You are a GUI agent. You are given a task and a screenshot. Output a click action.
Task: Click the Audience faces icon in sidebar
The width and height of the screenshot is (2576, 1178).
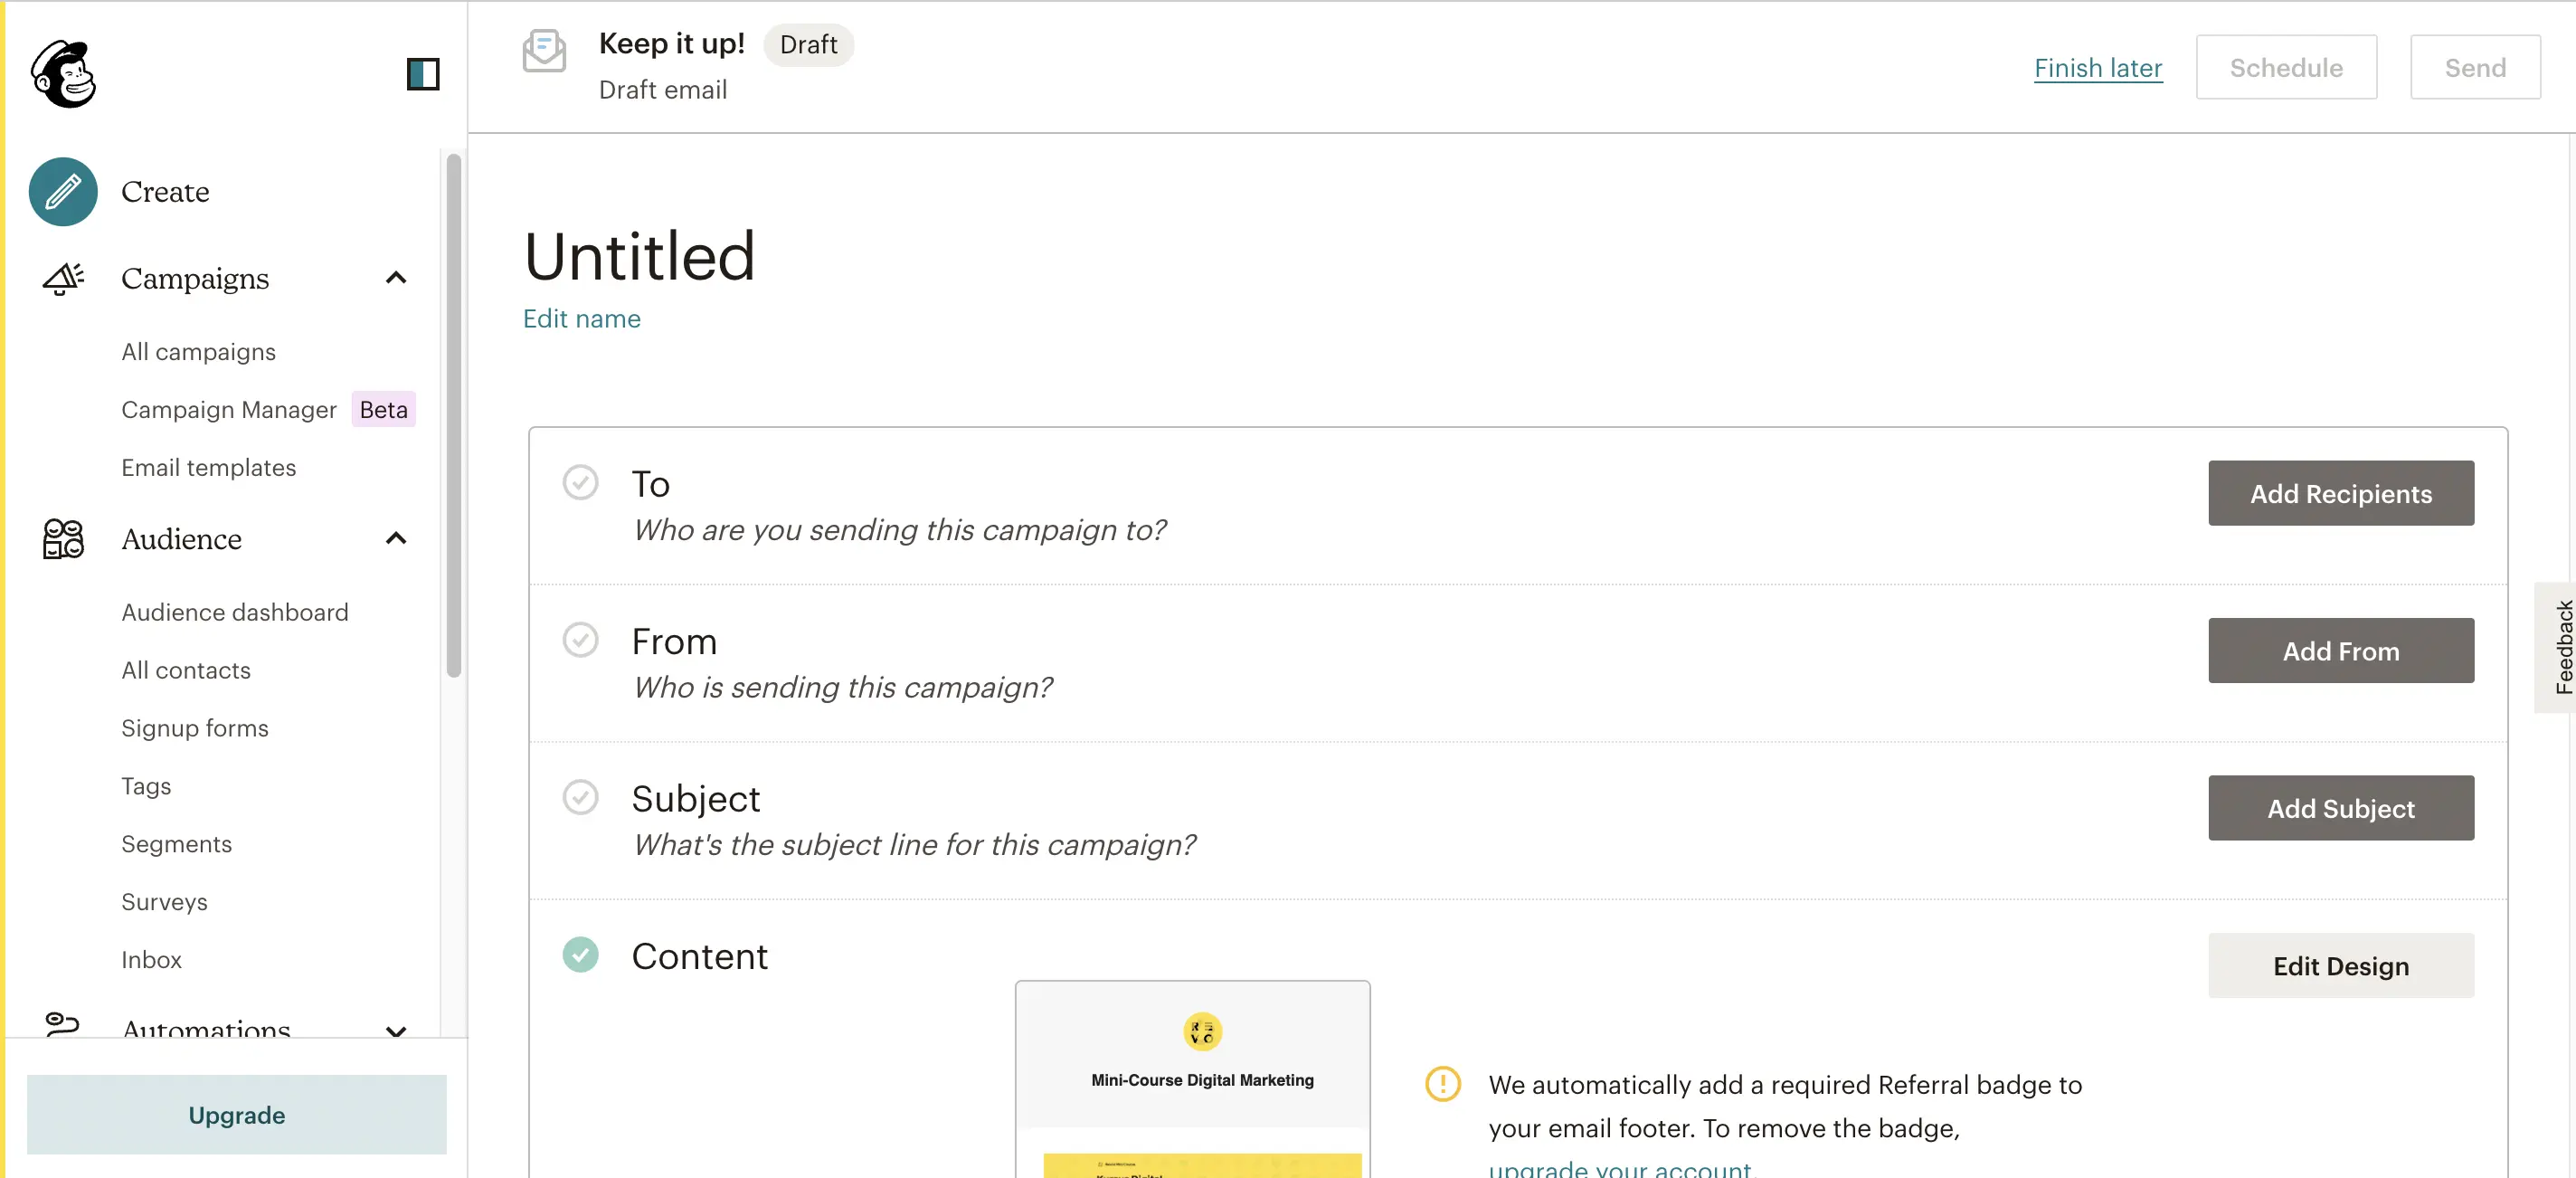tap(62, 539)
